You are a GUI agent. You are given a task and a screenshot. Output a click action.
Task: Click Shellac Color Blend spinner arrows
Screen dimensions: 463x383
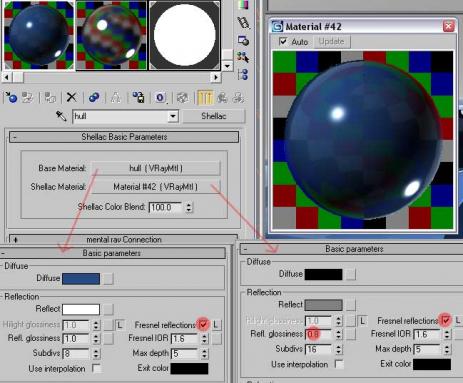click(189, 207)
